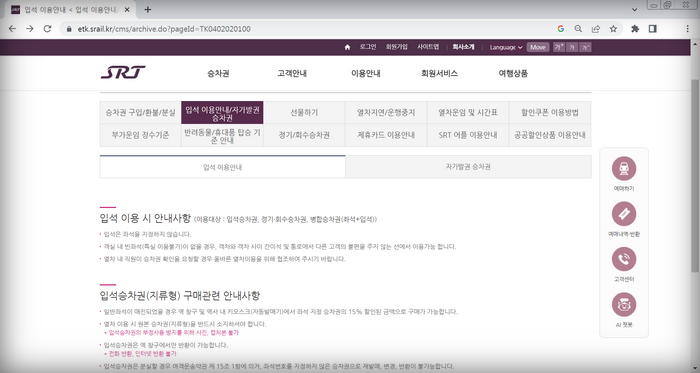Open the extensions puzzle icon
This screenshot has width=700, height=373.
pyautogui.click(x=635, y=29)
